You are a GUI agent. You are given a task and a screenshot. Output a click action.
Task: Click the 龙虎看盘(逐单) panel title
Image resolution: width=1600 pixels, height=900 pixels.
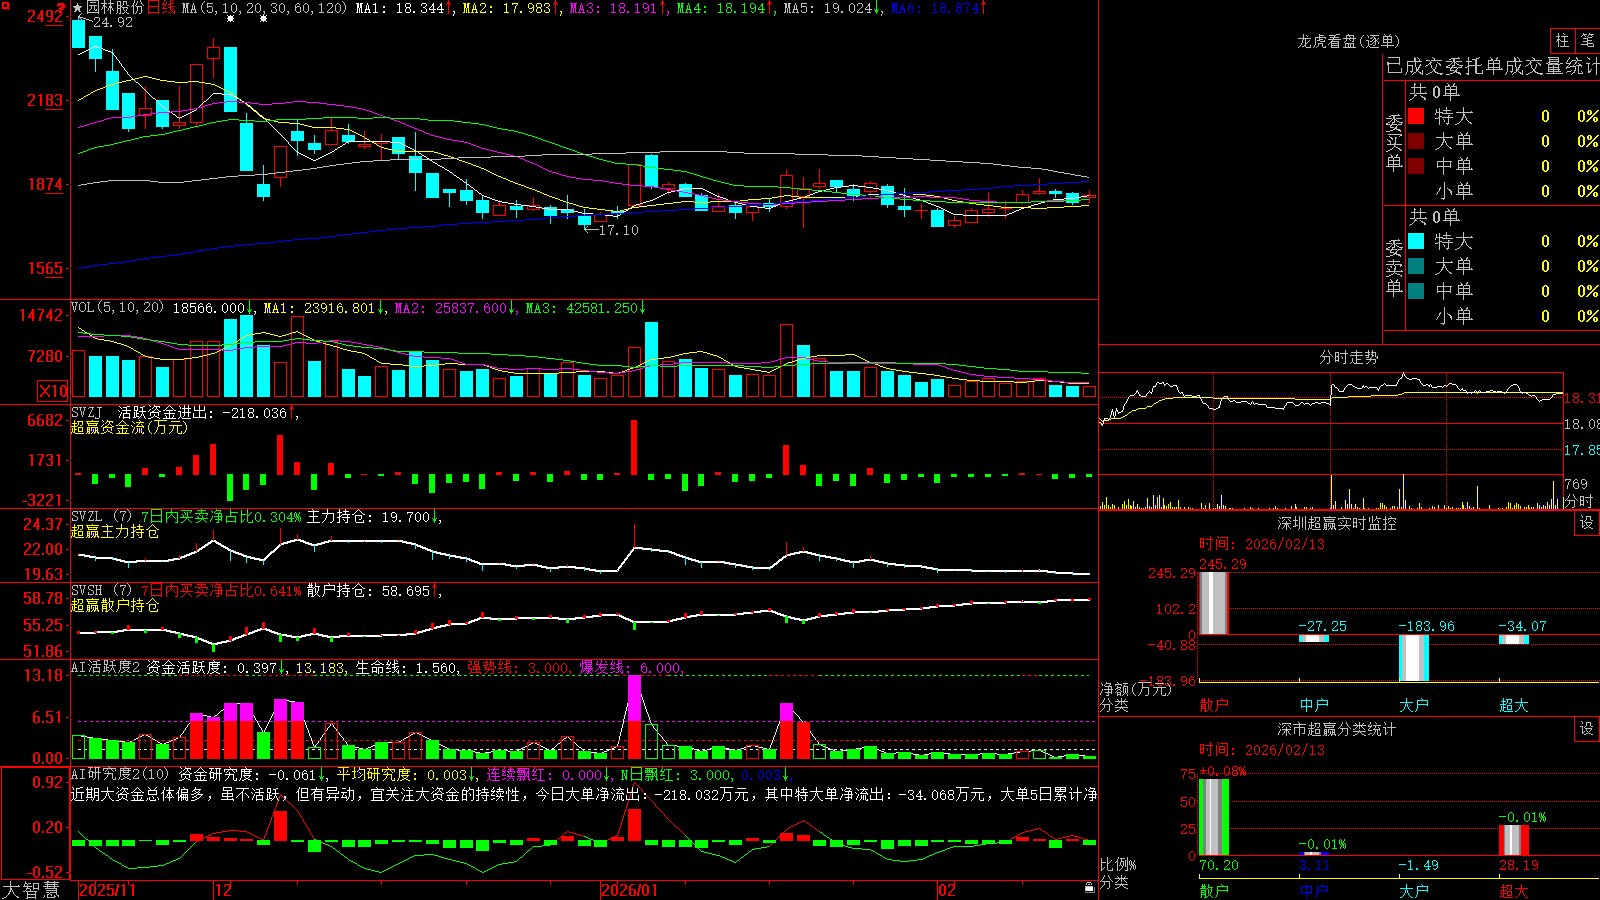[x=1348, y=41]
